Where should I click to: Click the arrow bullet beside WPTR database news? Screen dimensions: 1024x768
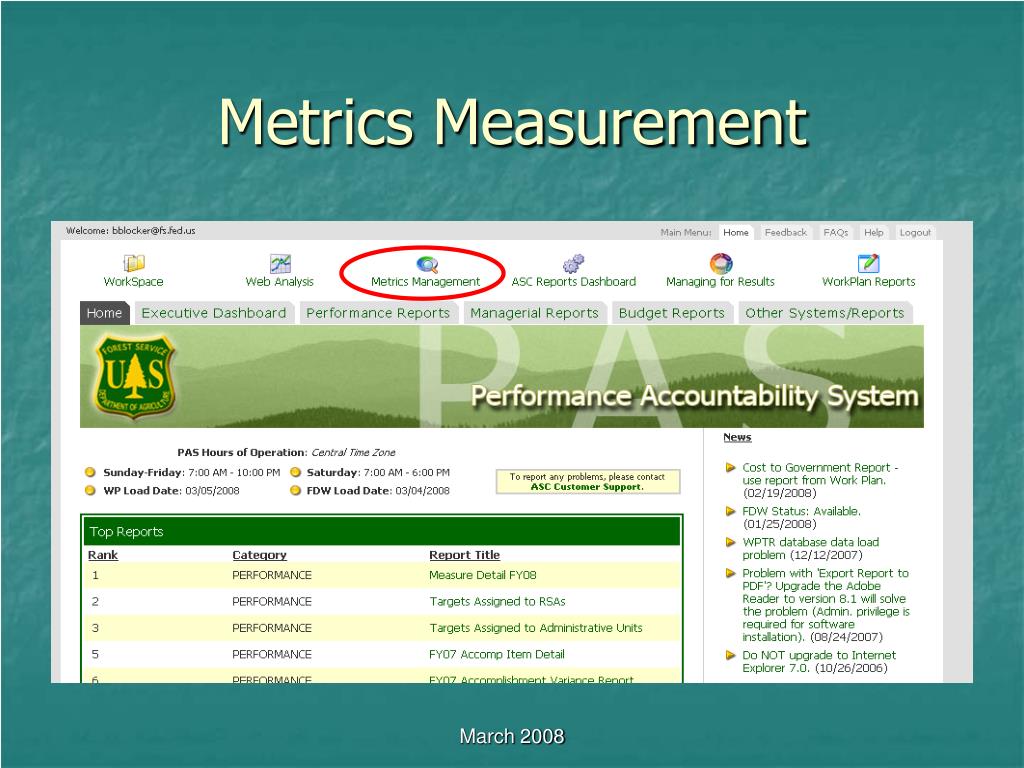coord(731,542)
